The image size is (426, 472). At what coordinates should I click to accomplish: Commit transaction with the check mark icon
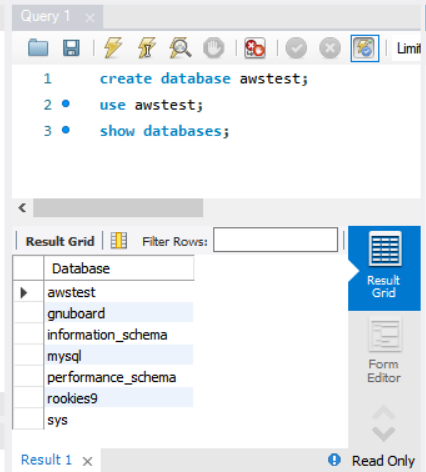click(296, 48)
